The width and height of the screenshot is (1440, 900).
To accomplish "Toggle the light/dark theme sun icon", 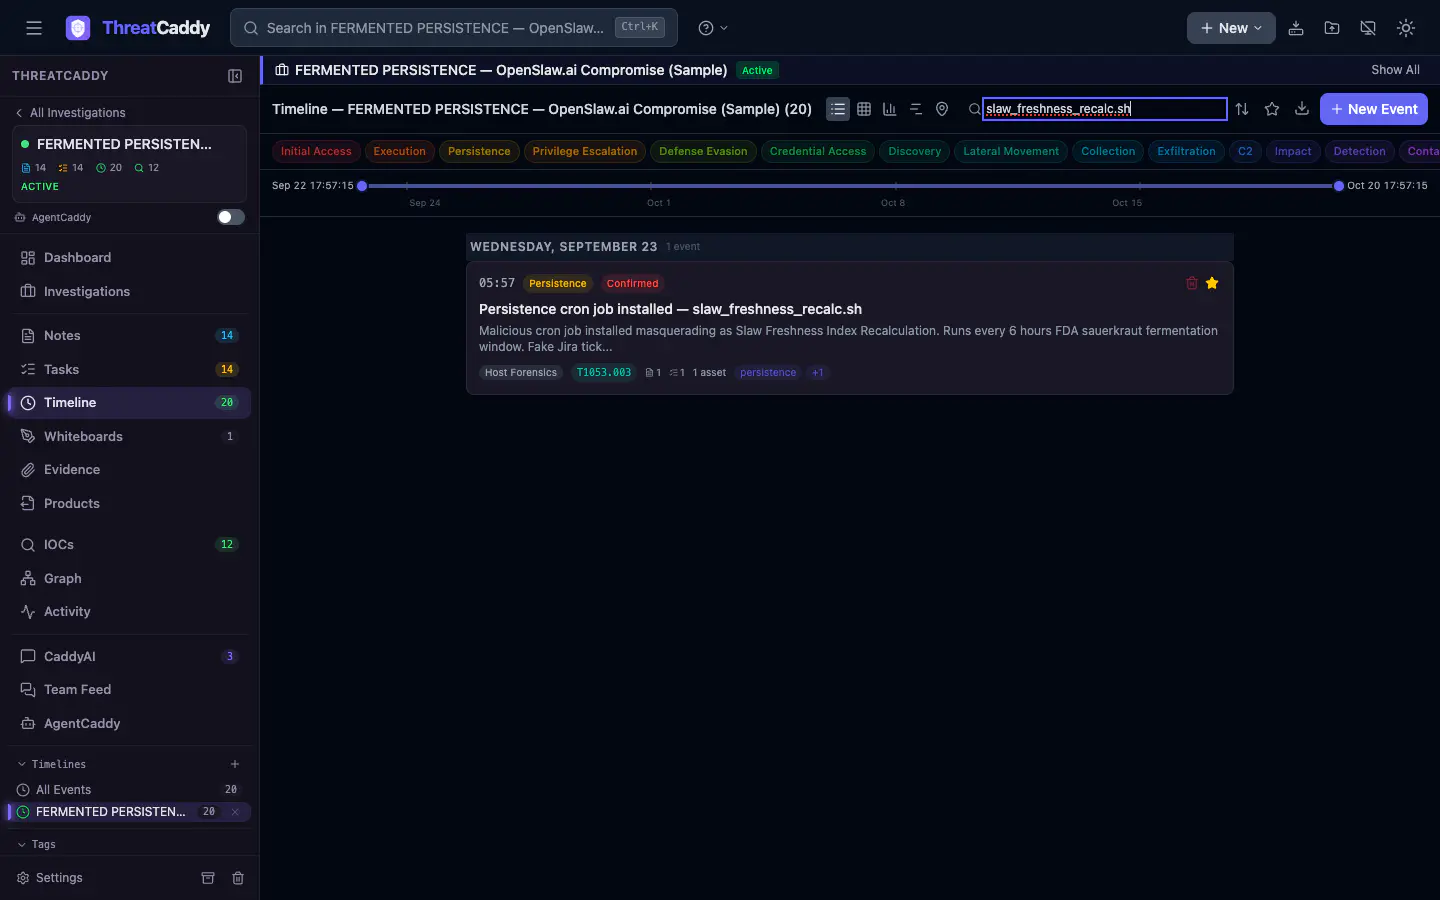I will click(x=1406, y=28).
